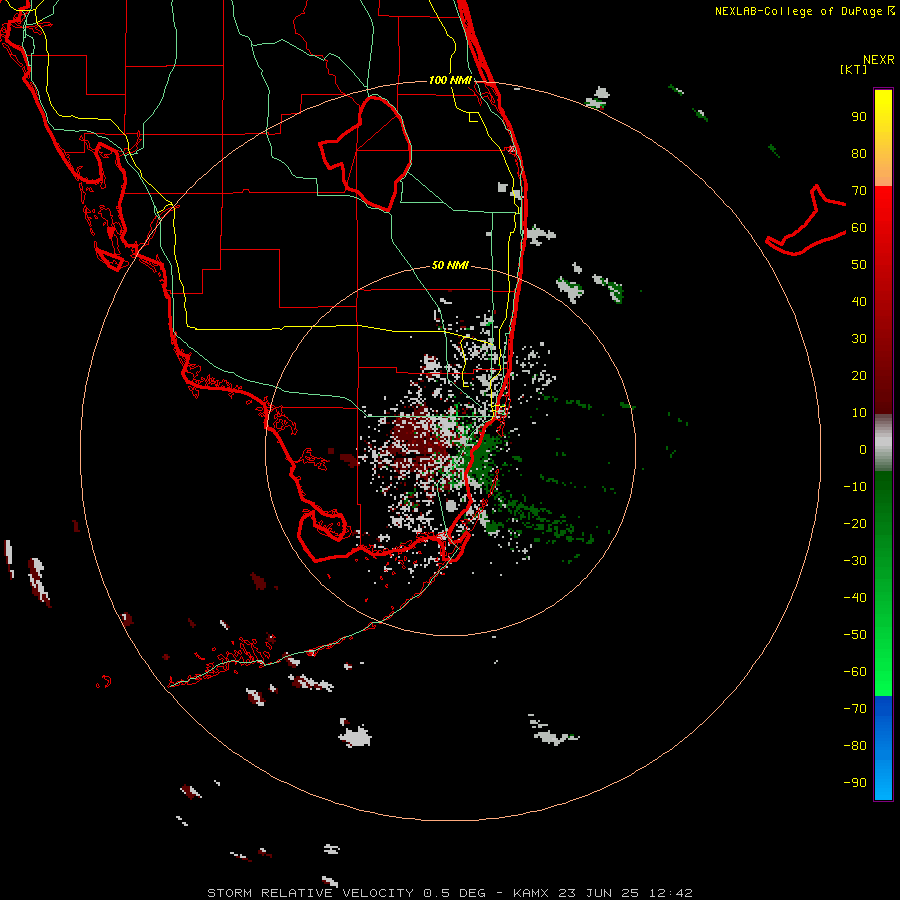Click the -50 value on velocity scale
900x900 pixels.
[855, 635]
